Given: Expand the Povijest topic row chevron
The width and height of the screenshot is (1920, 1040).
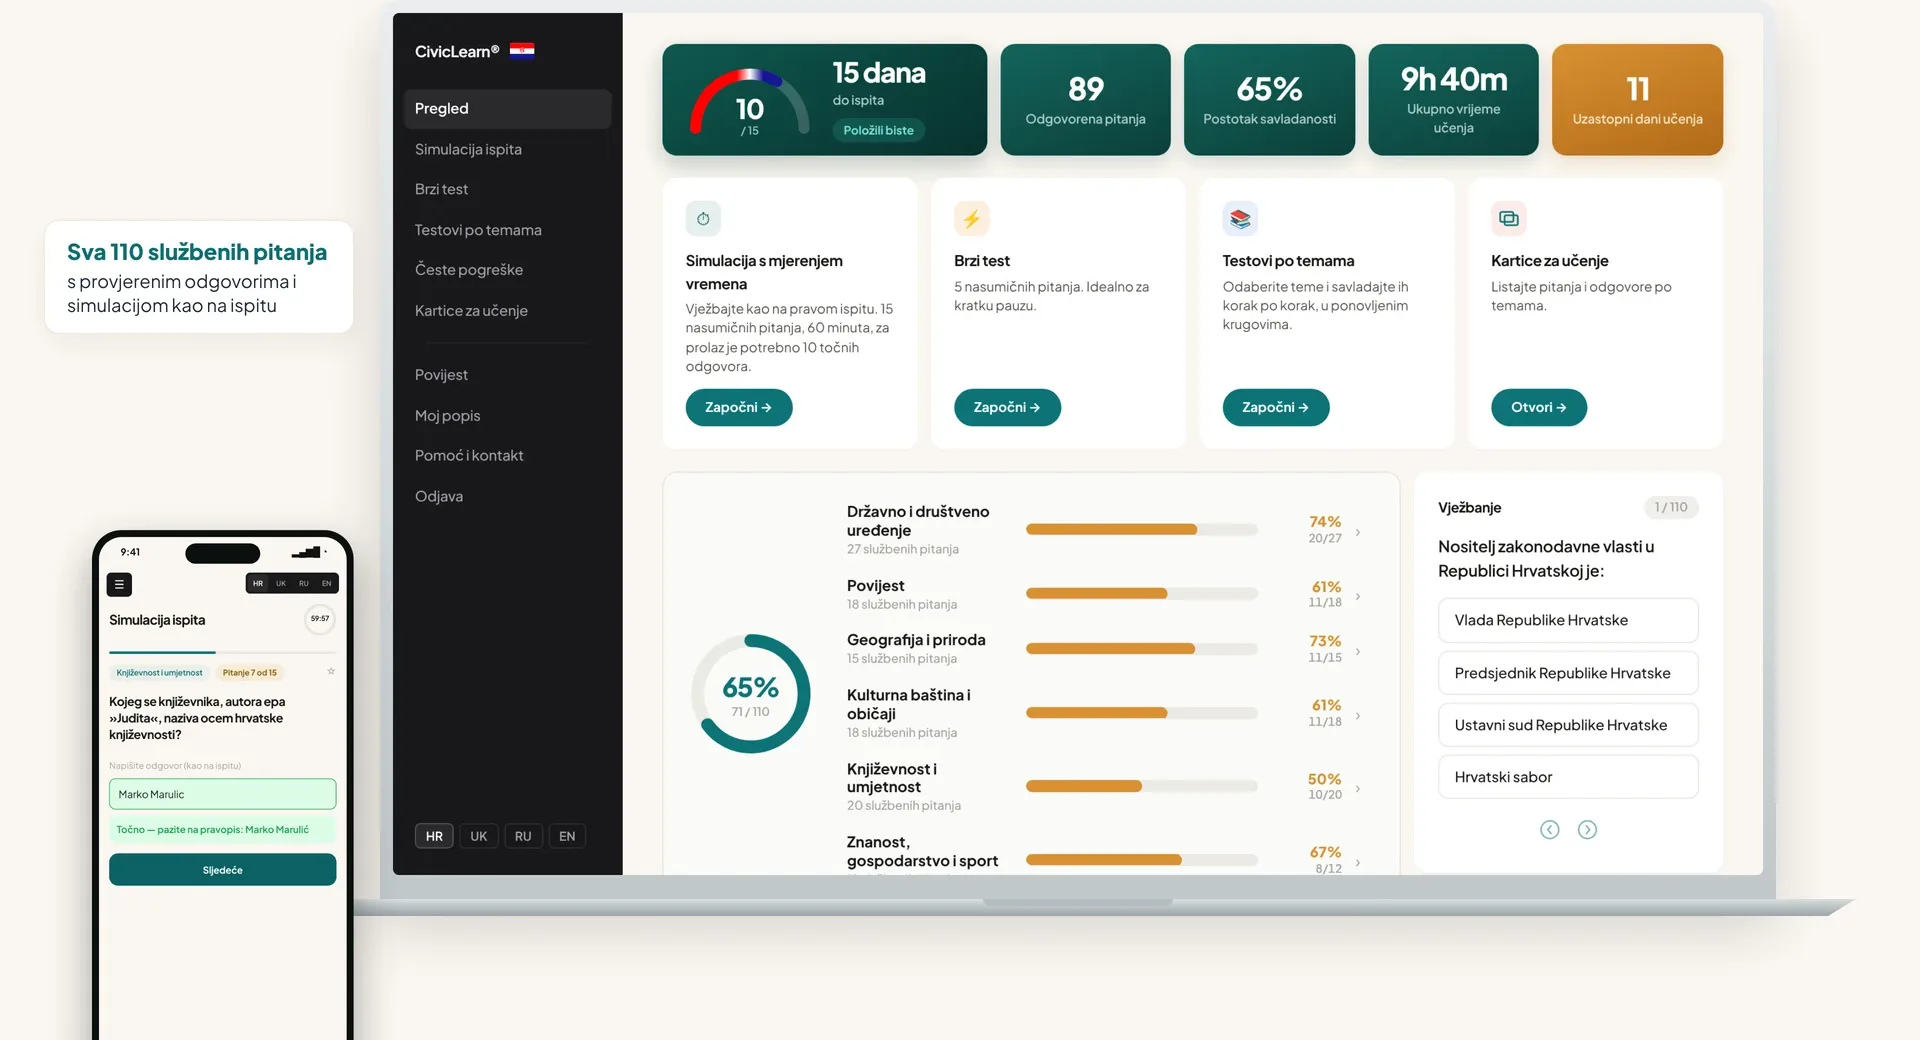Looking at the screenshot, I should (x=1358, y=596).
